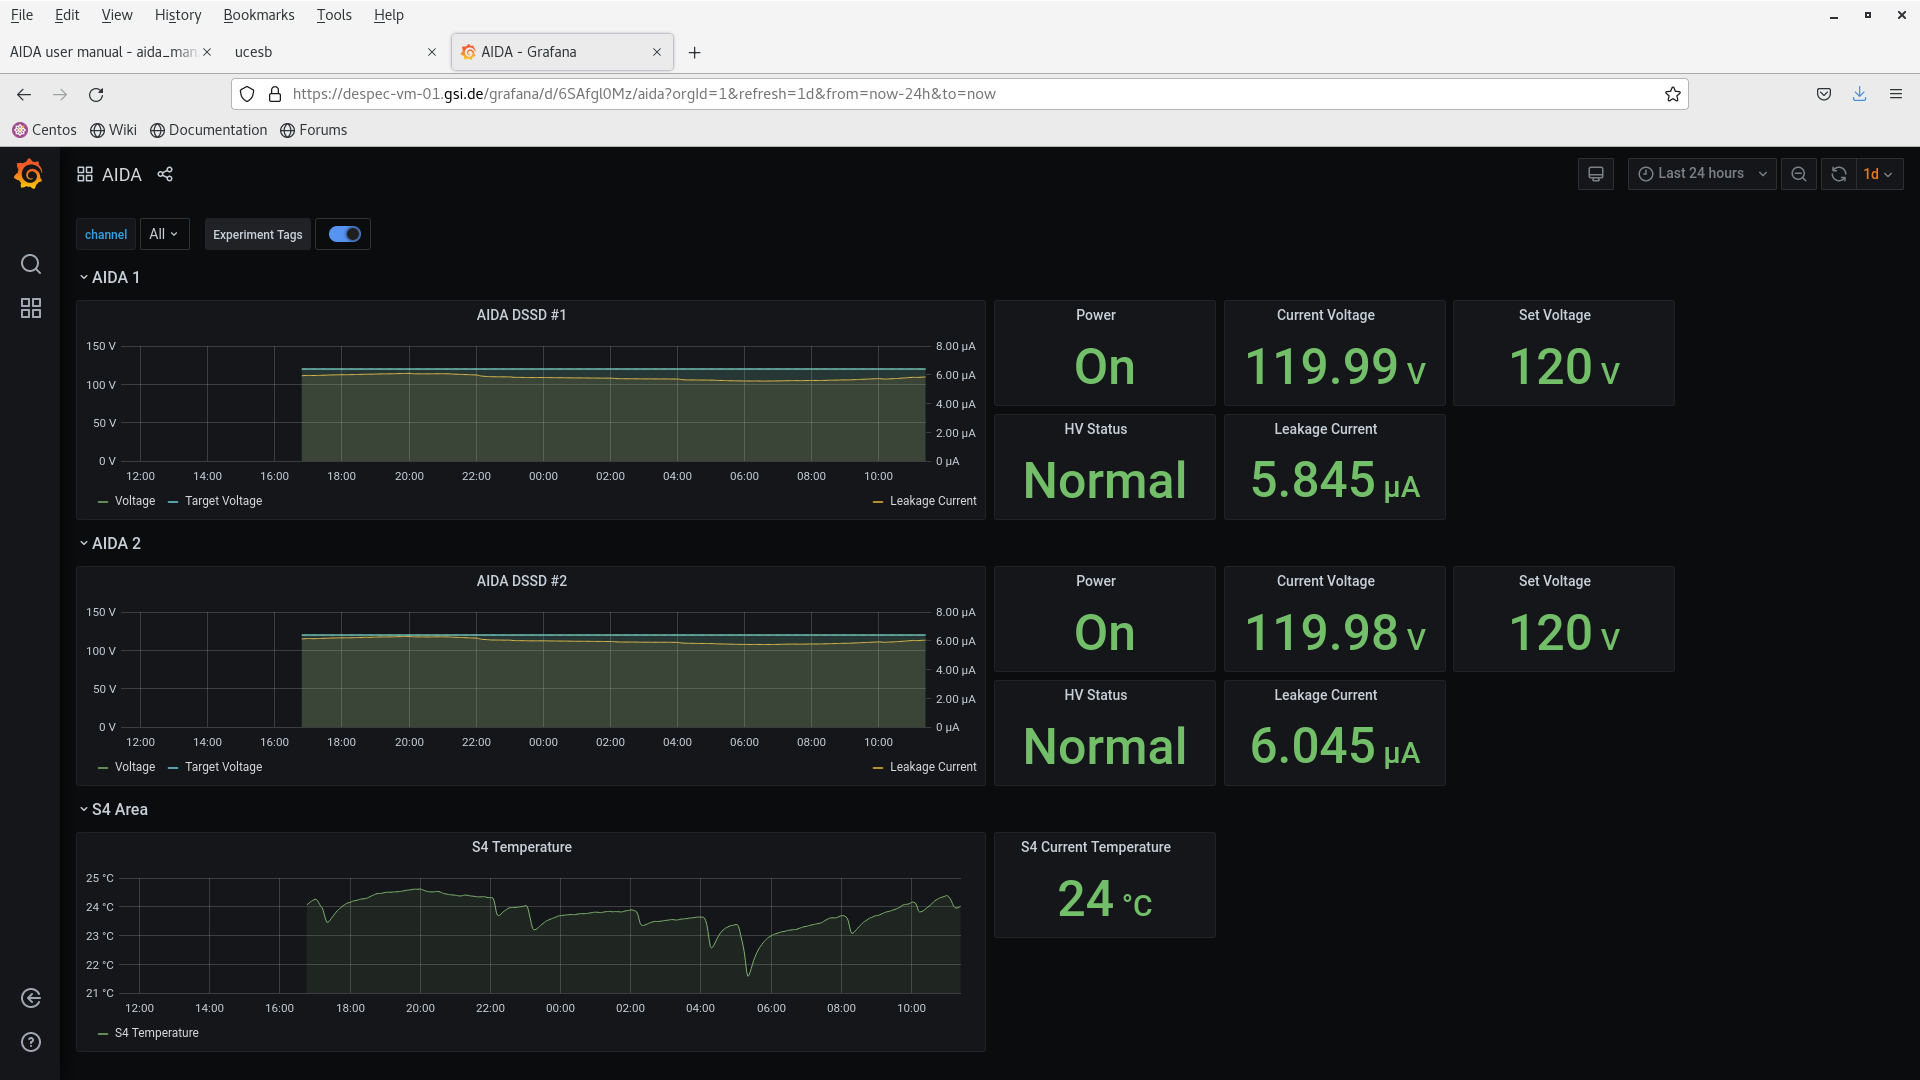Screen dimensions: 1920x1080
Task: Toggle the Experiment Tags switch
Action: pos(344,234)
